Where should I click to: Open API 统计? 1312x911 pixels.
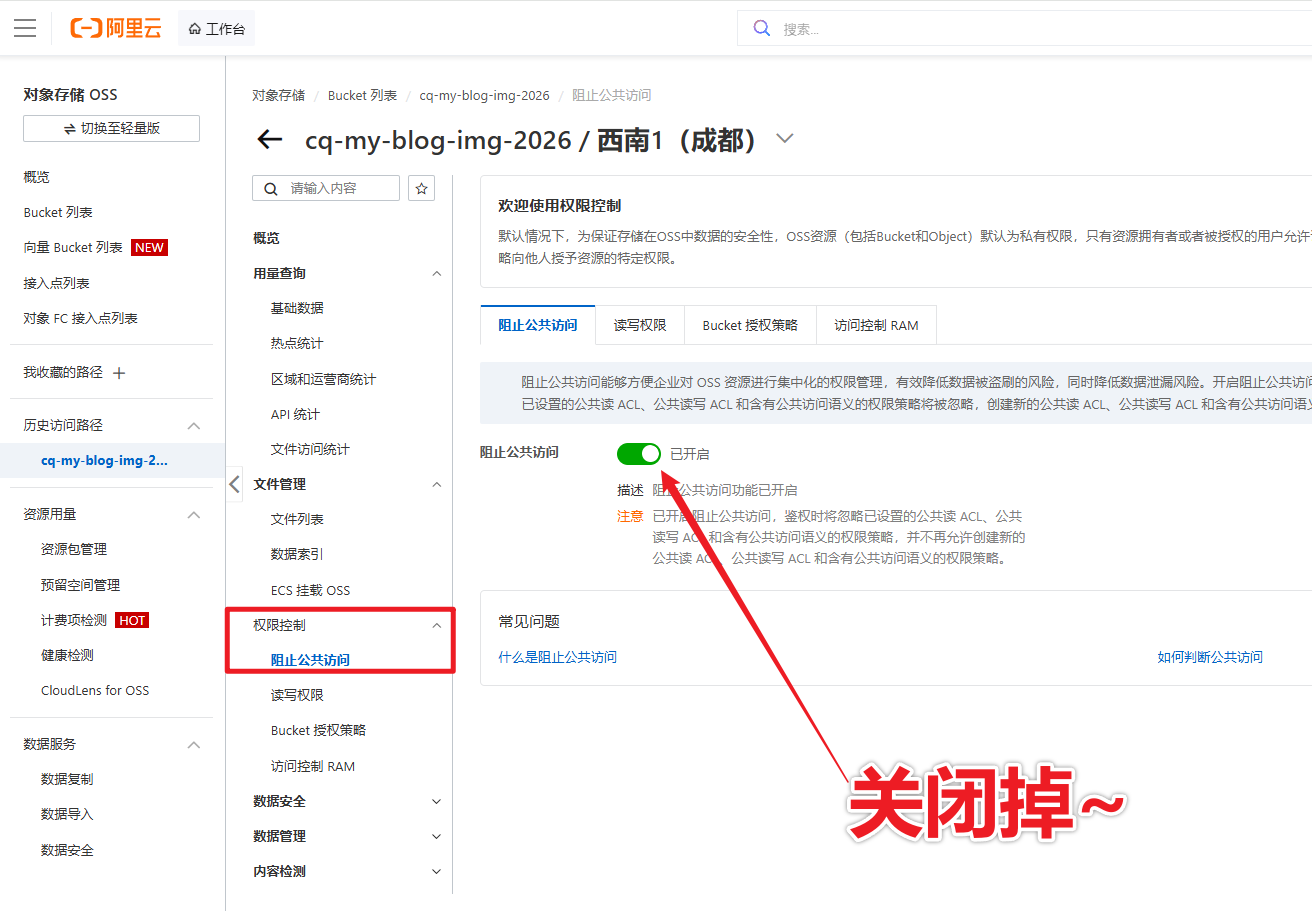click(295, 414)
